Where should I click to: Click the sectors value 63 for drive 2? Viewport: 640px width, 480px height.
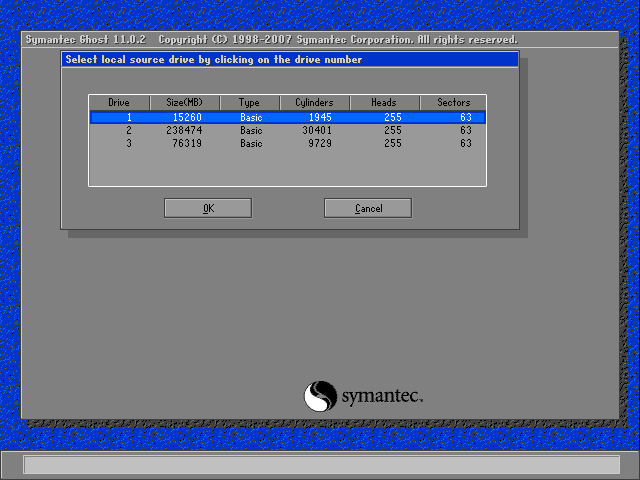[x=466, y=131]
